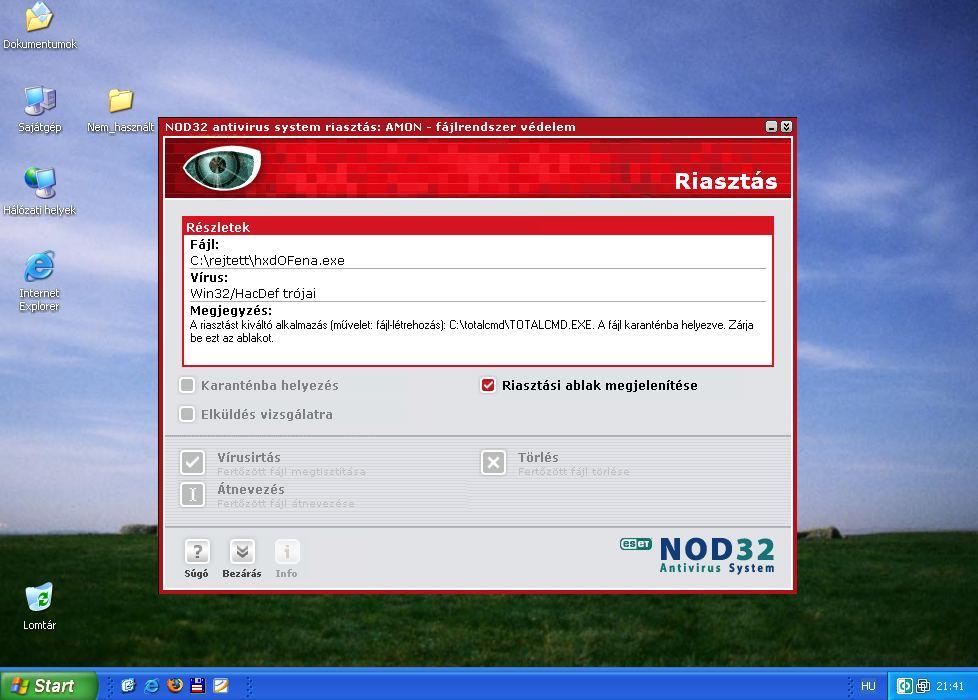Click the 21:41 system clock
The image size is (978, 700).
pos(950,686)
